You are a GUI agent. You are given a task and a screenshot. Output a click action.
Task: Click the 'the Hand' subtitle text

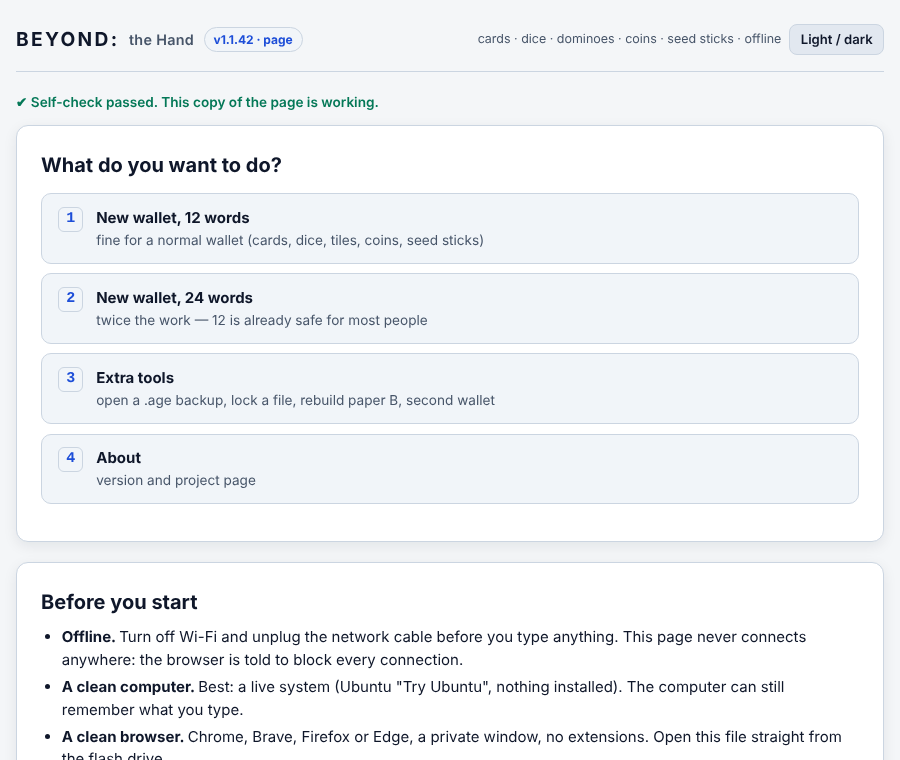161,40
